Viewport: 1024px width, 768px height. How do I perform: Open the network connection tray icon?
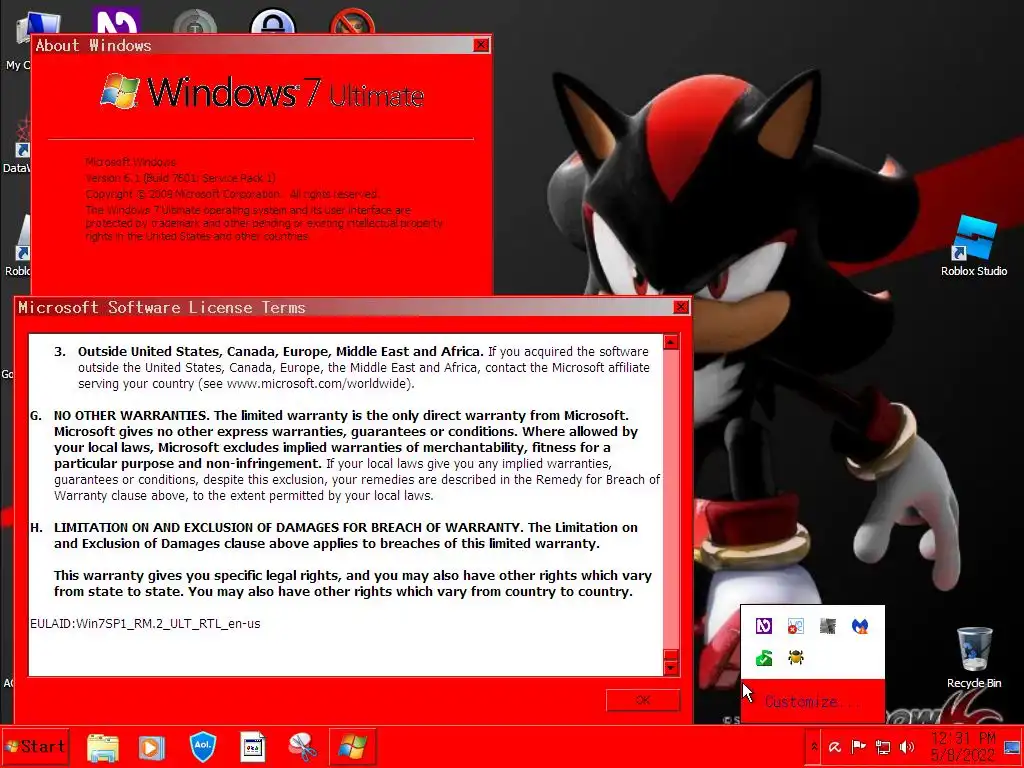882,747
